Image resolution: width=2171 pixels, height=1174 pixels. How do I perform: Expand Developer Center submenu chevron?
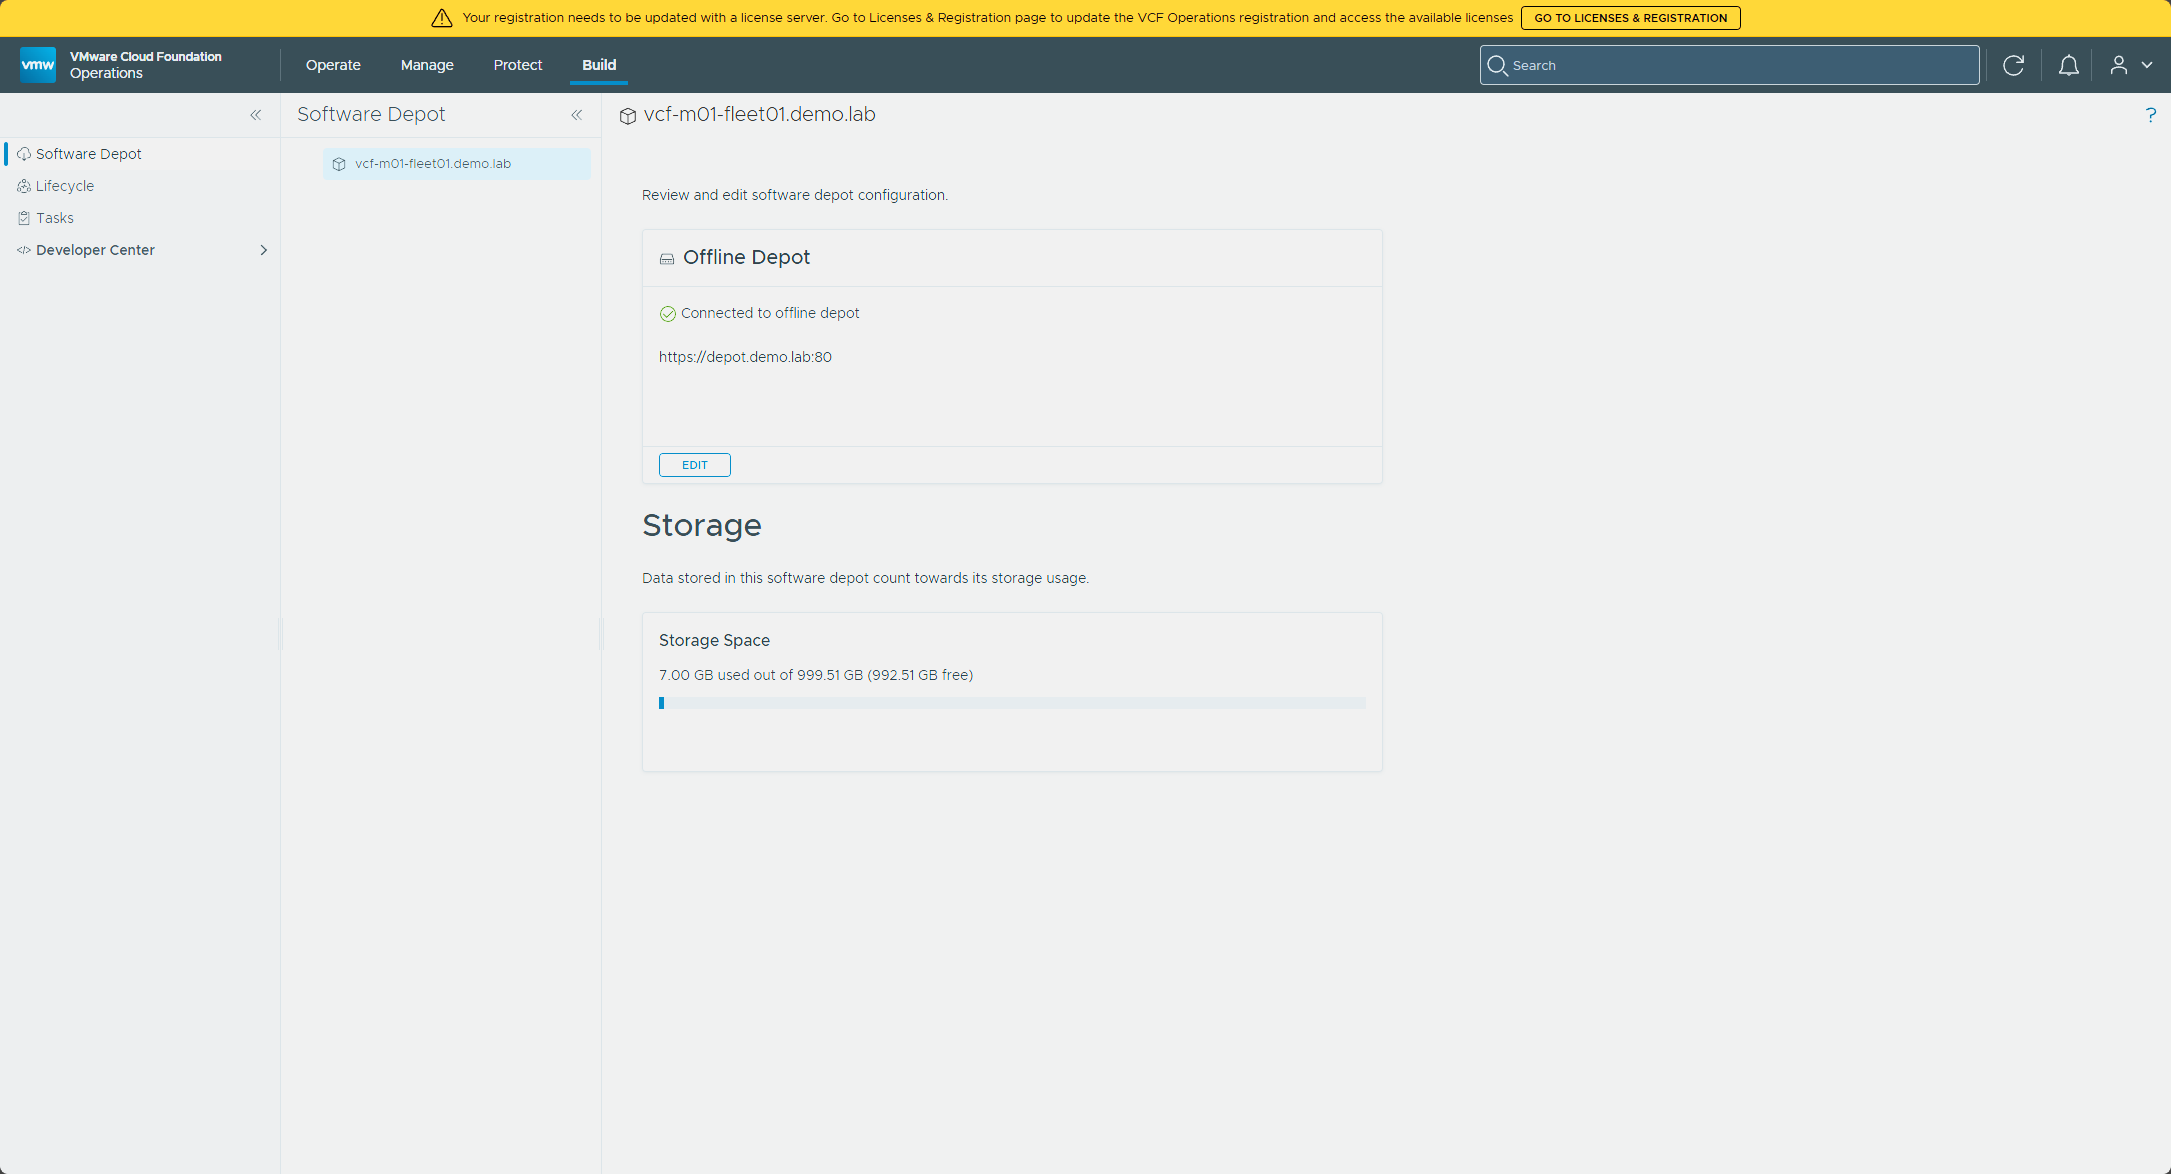point(264,250)
